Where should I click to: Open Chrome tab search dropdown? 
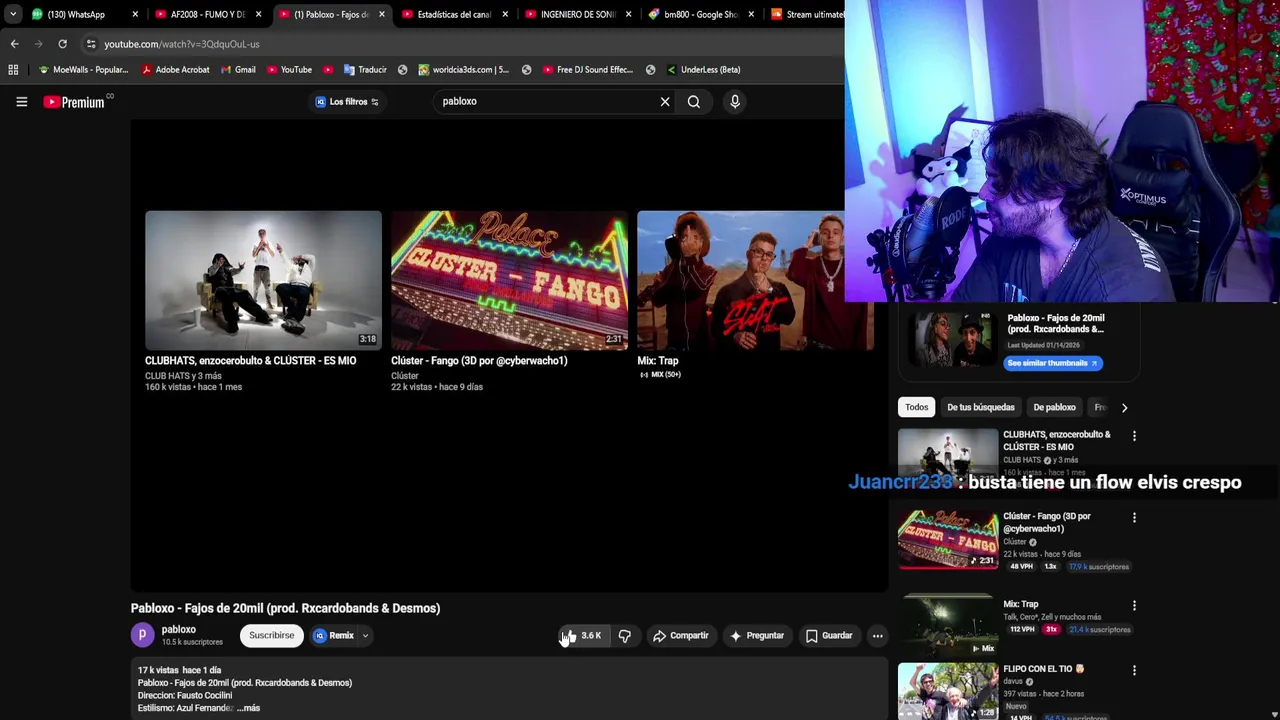12,14
